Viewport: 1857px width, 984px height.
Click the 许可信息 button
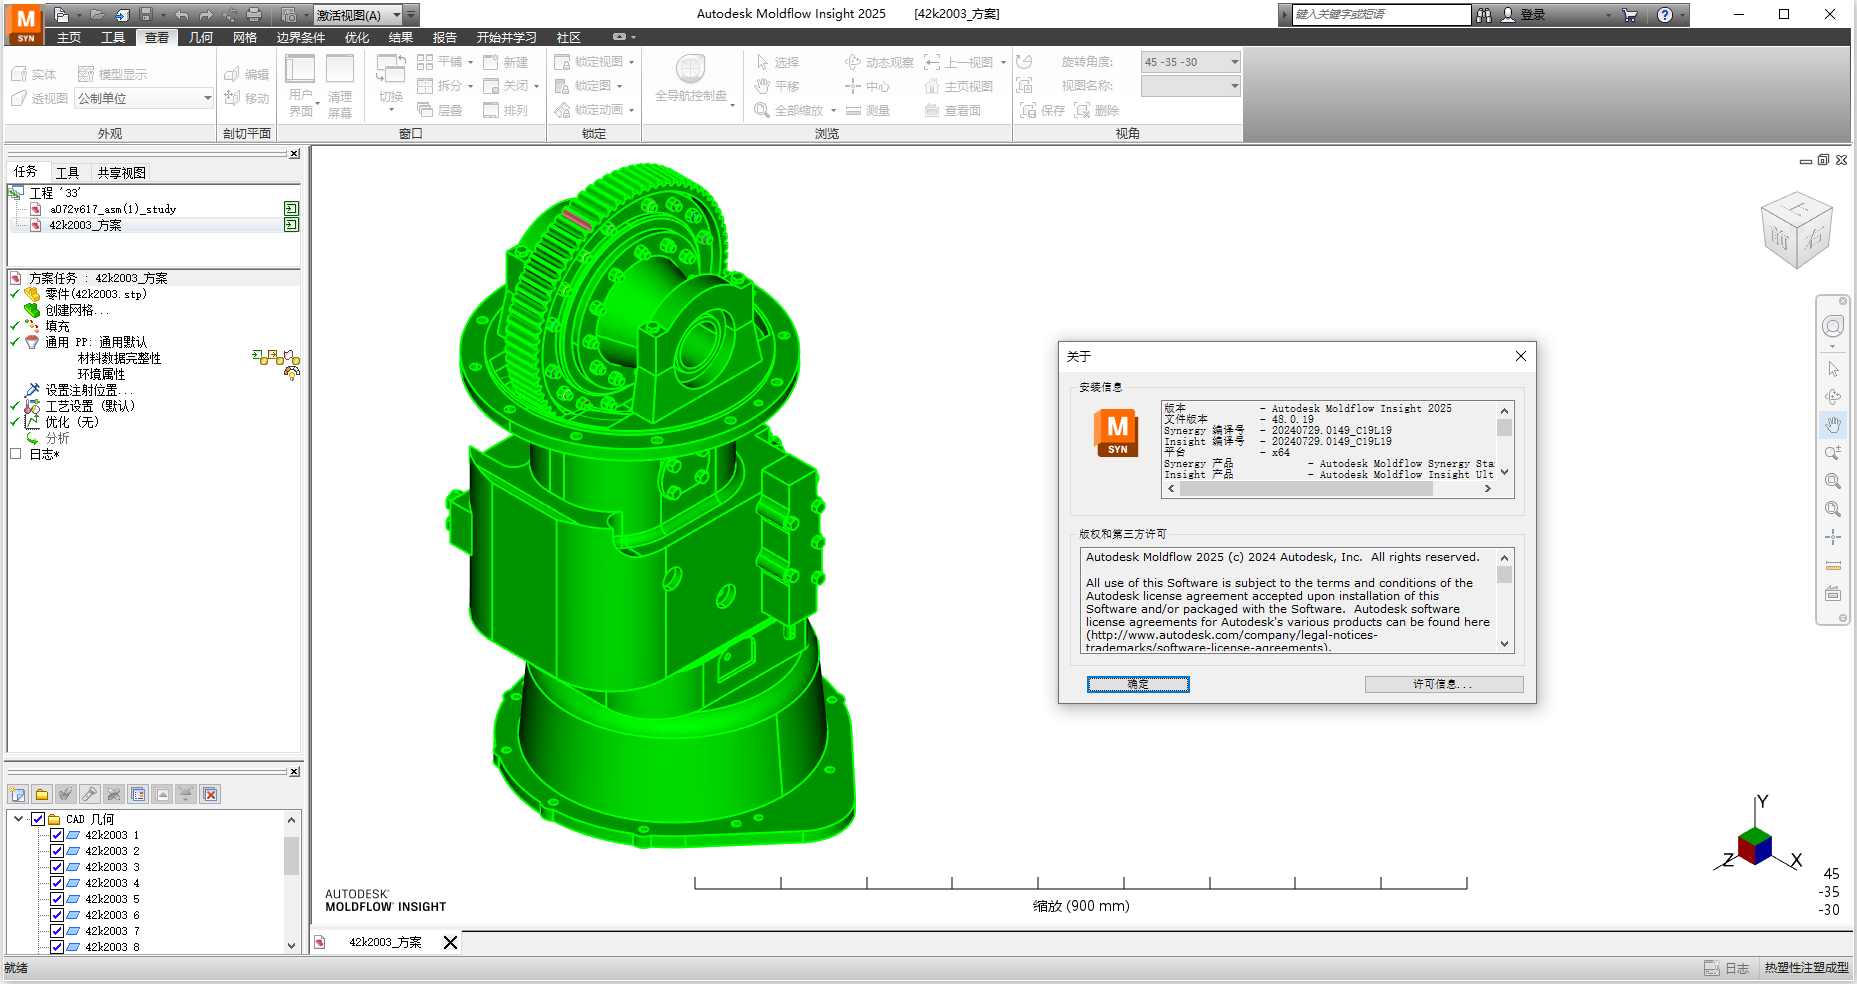1443,683
